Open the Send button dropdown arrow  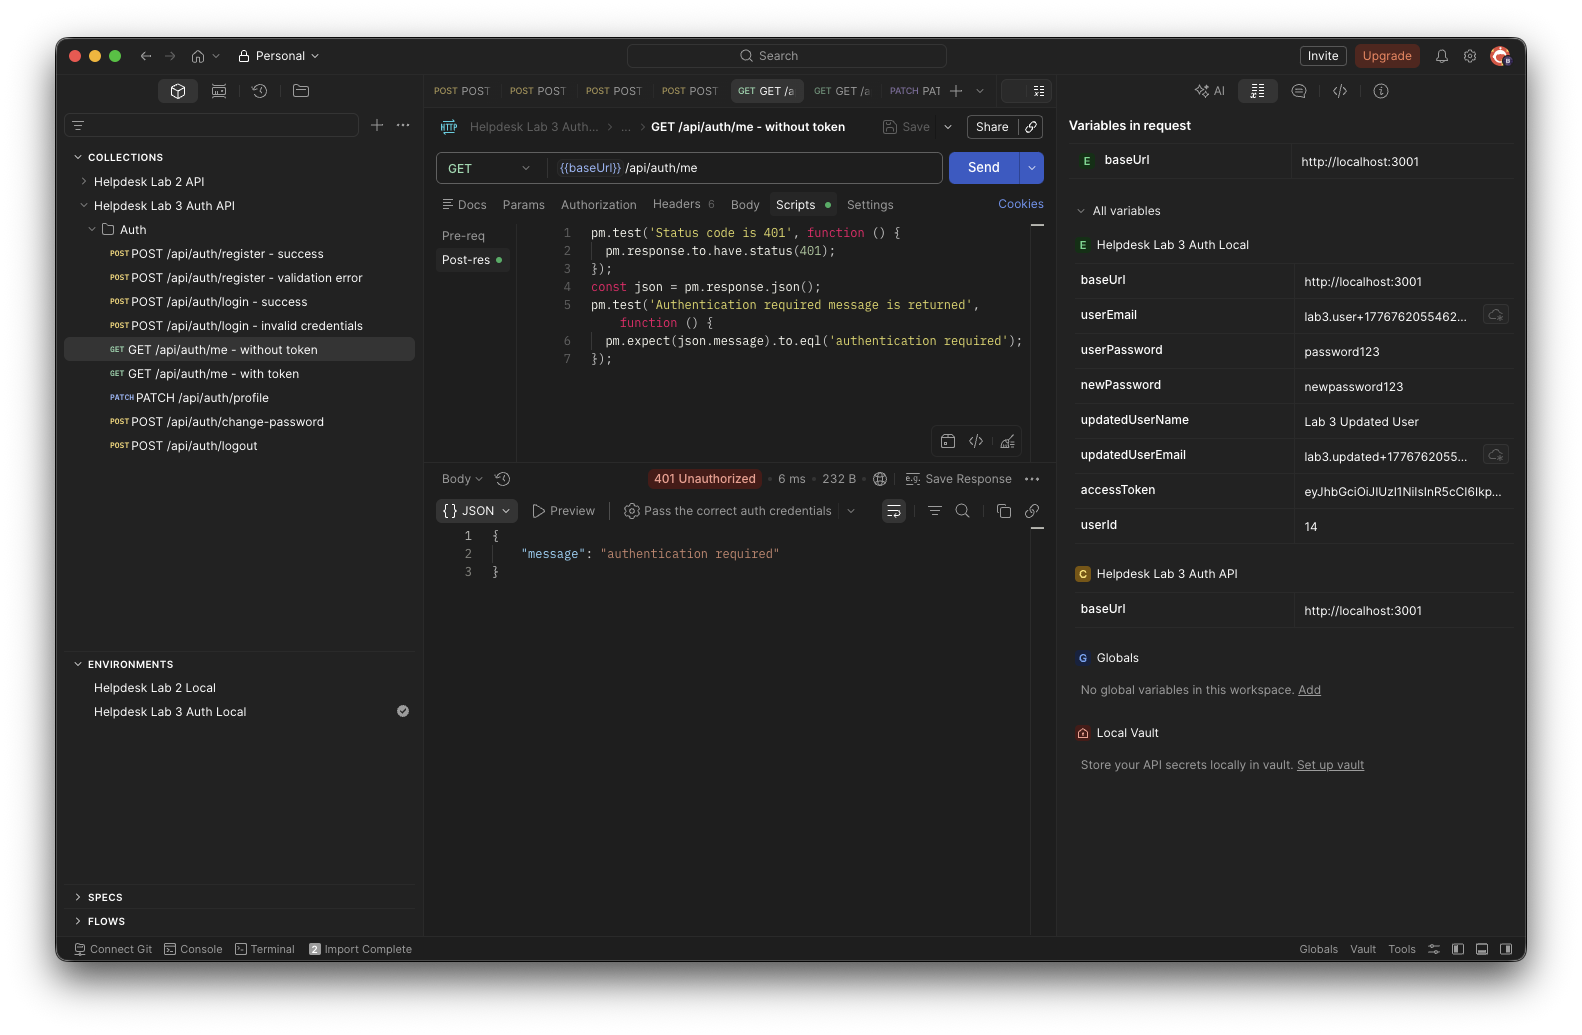click(x=1032, y=168)
